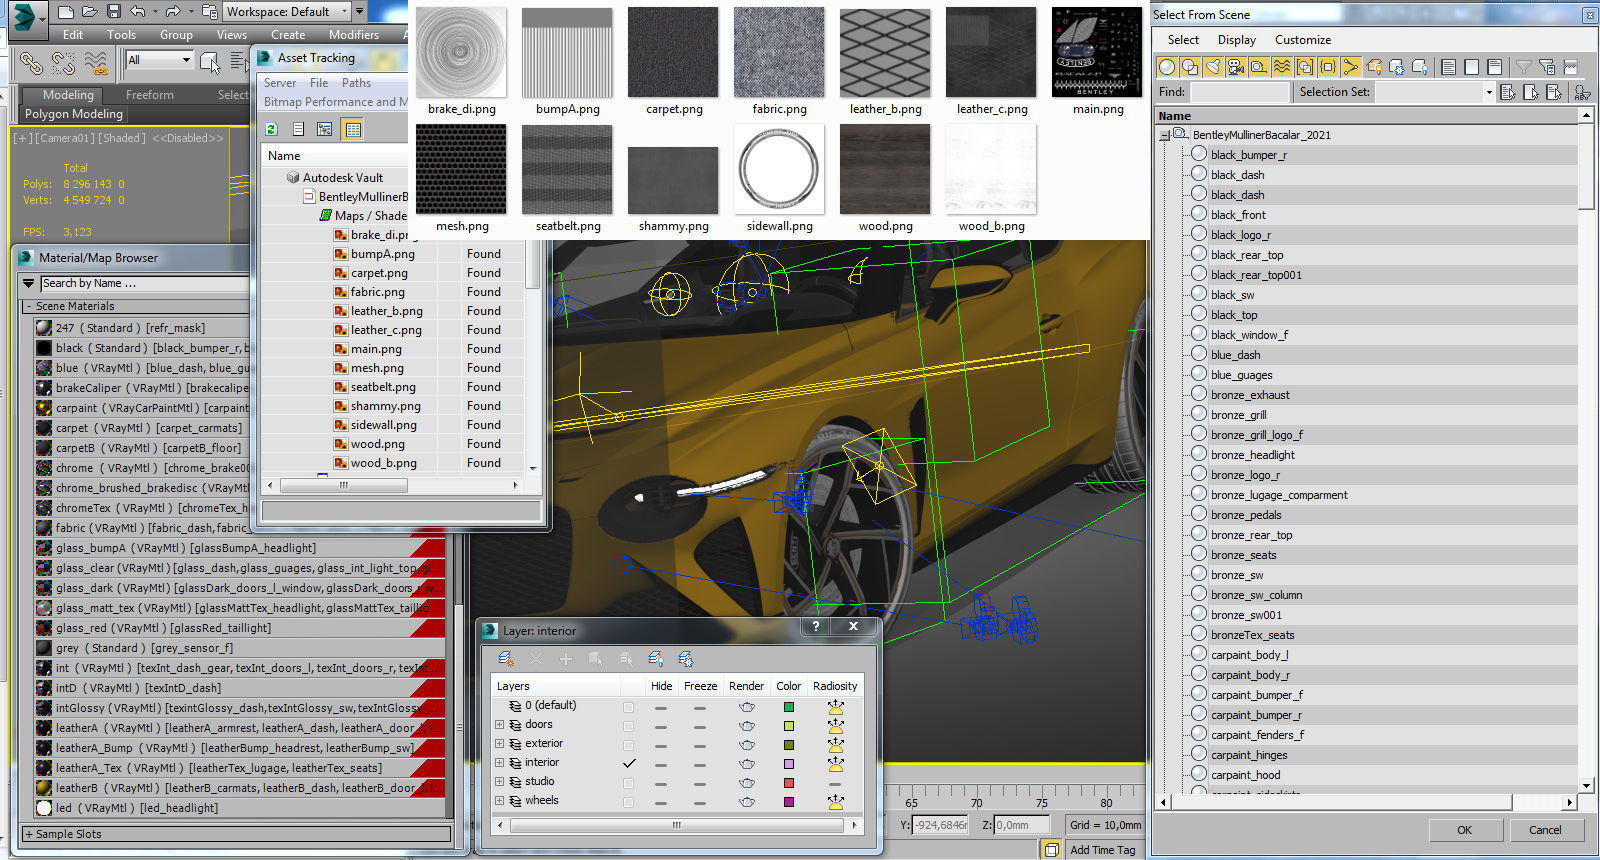This screenshot has height=860, width=1600.
Task: Toggle Render teapot for studio layer
Action: tap(746, 782)
